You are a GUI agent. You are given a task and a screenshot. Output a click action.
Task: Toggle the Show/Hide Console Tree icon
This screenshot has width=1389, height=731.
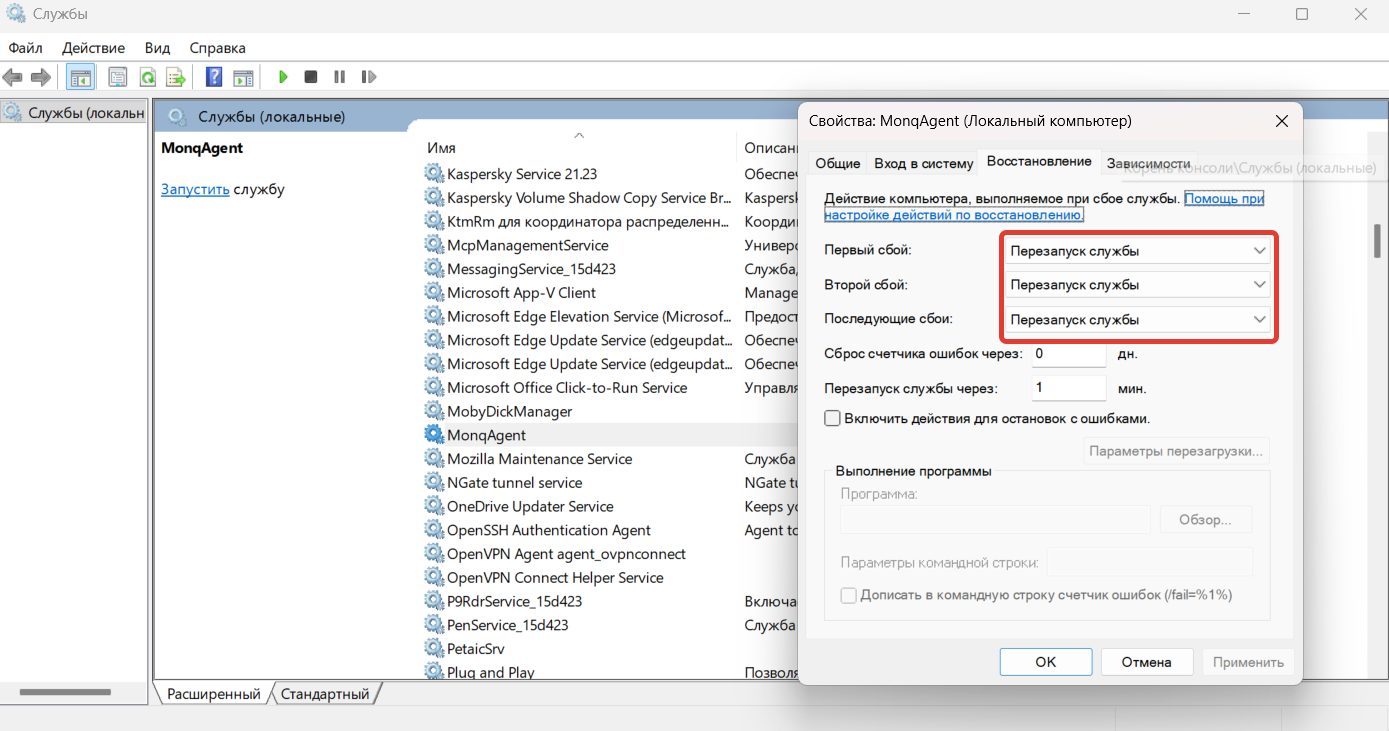(80, 77)
